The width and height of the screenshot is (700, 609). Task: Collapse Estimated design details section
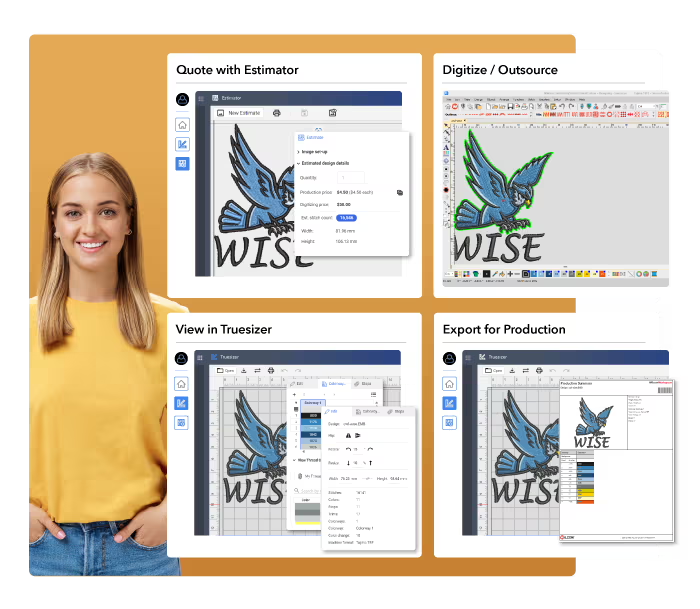[323, 163]
